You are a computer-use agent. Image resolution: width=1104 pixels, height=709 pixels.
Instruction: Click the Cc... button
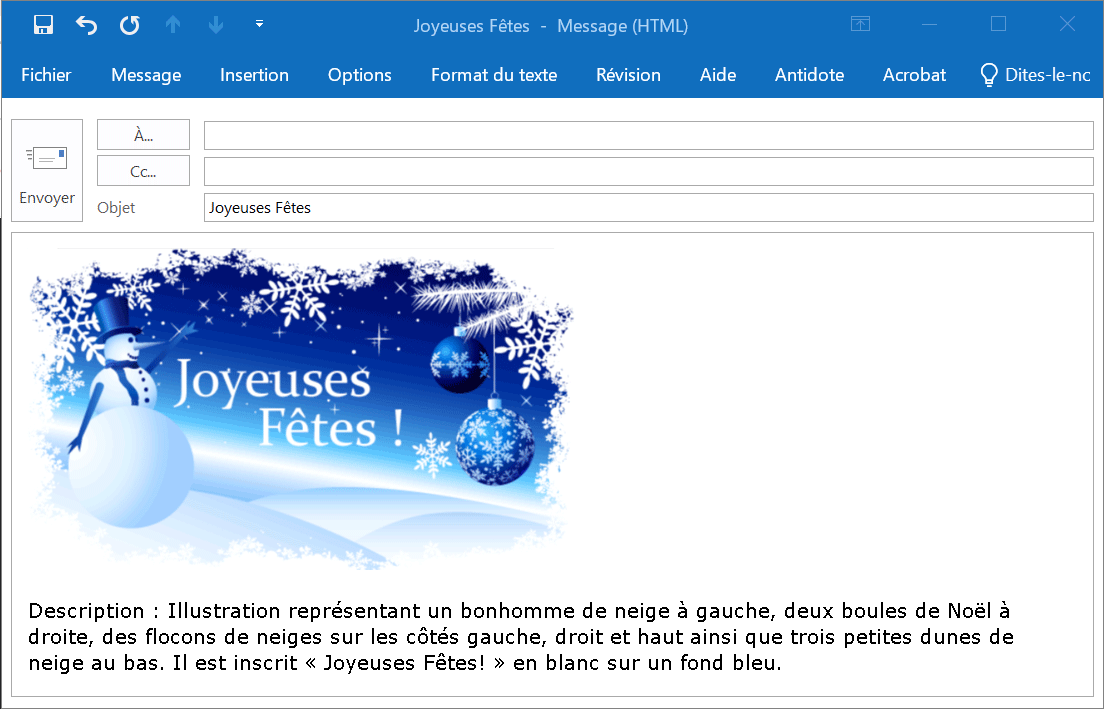(143, 171)
